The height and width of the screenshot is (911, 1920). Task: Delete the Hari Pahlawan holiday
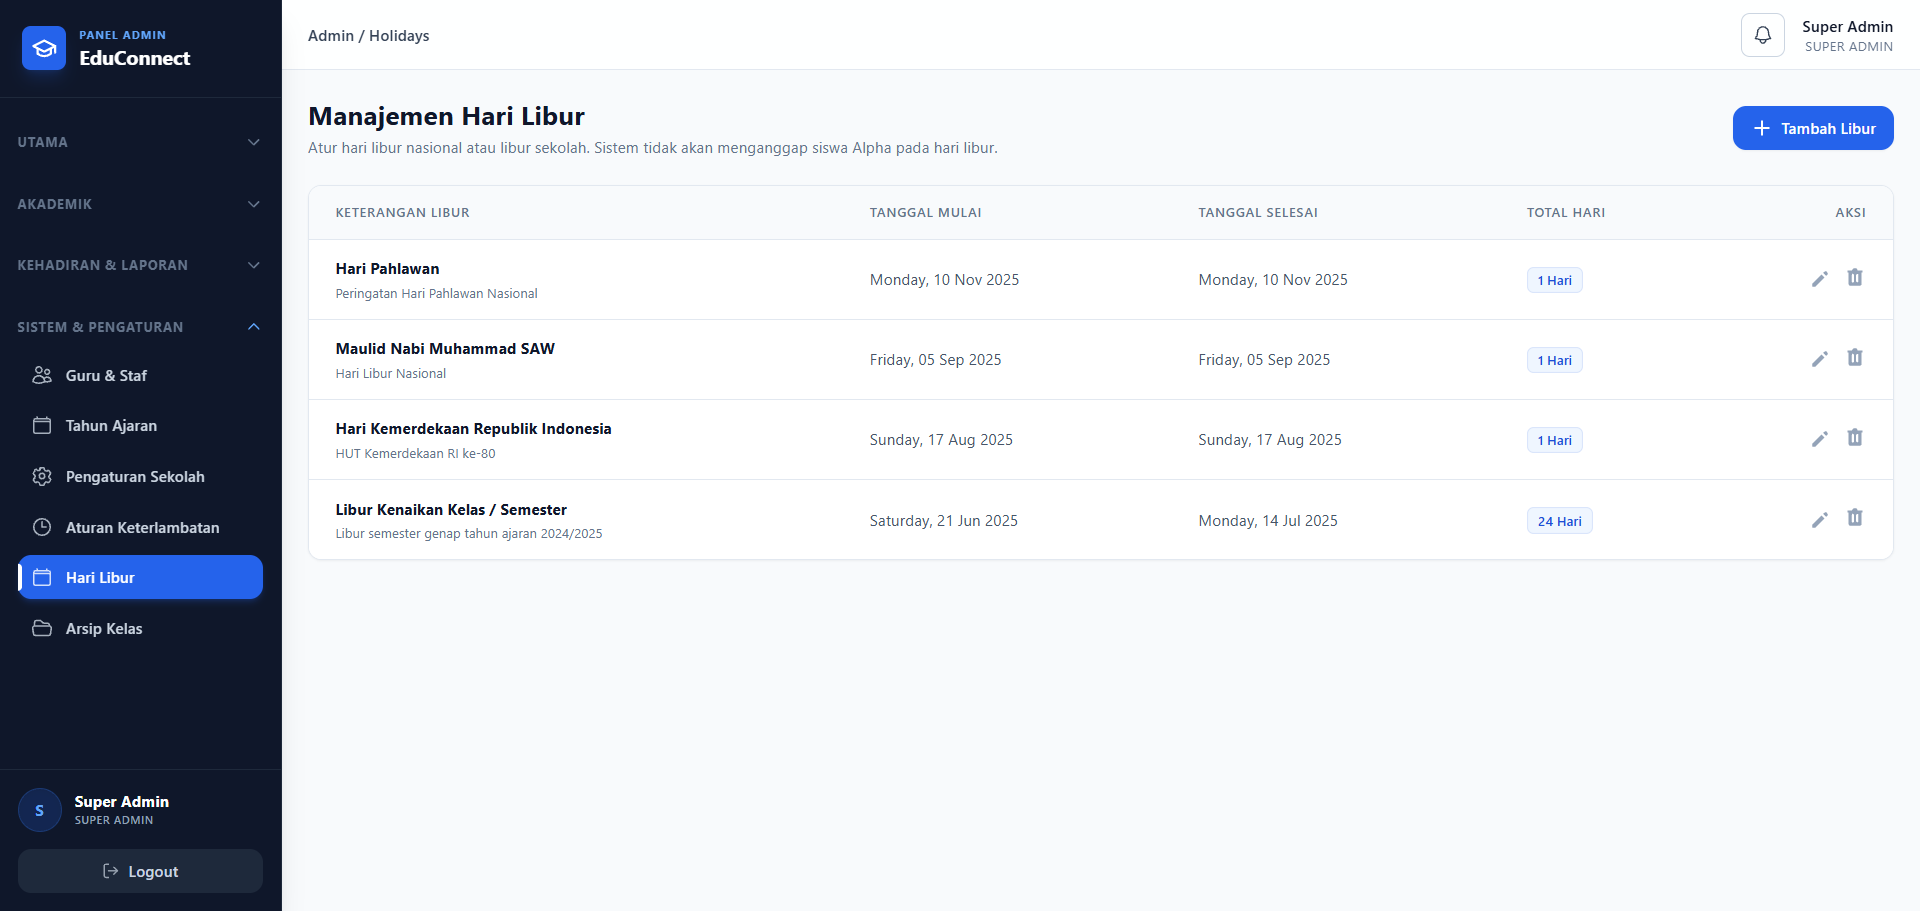(1855, 278)
